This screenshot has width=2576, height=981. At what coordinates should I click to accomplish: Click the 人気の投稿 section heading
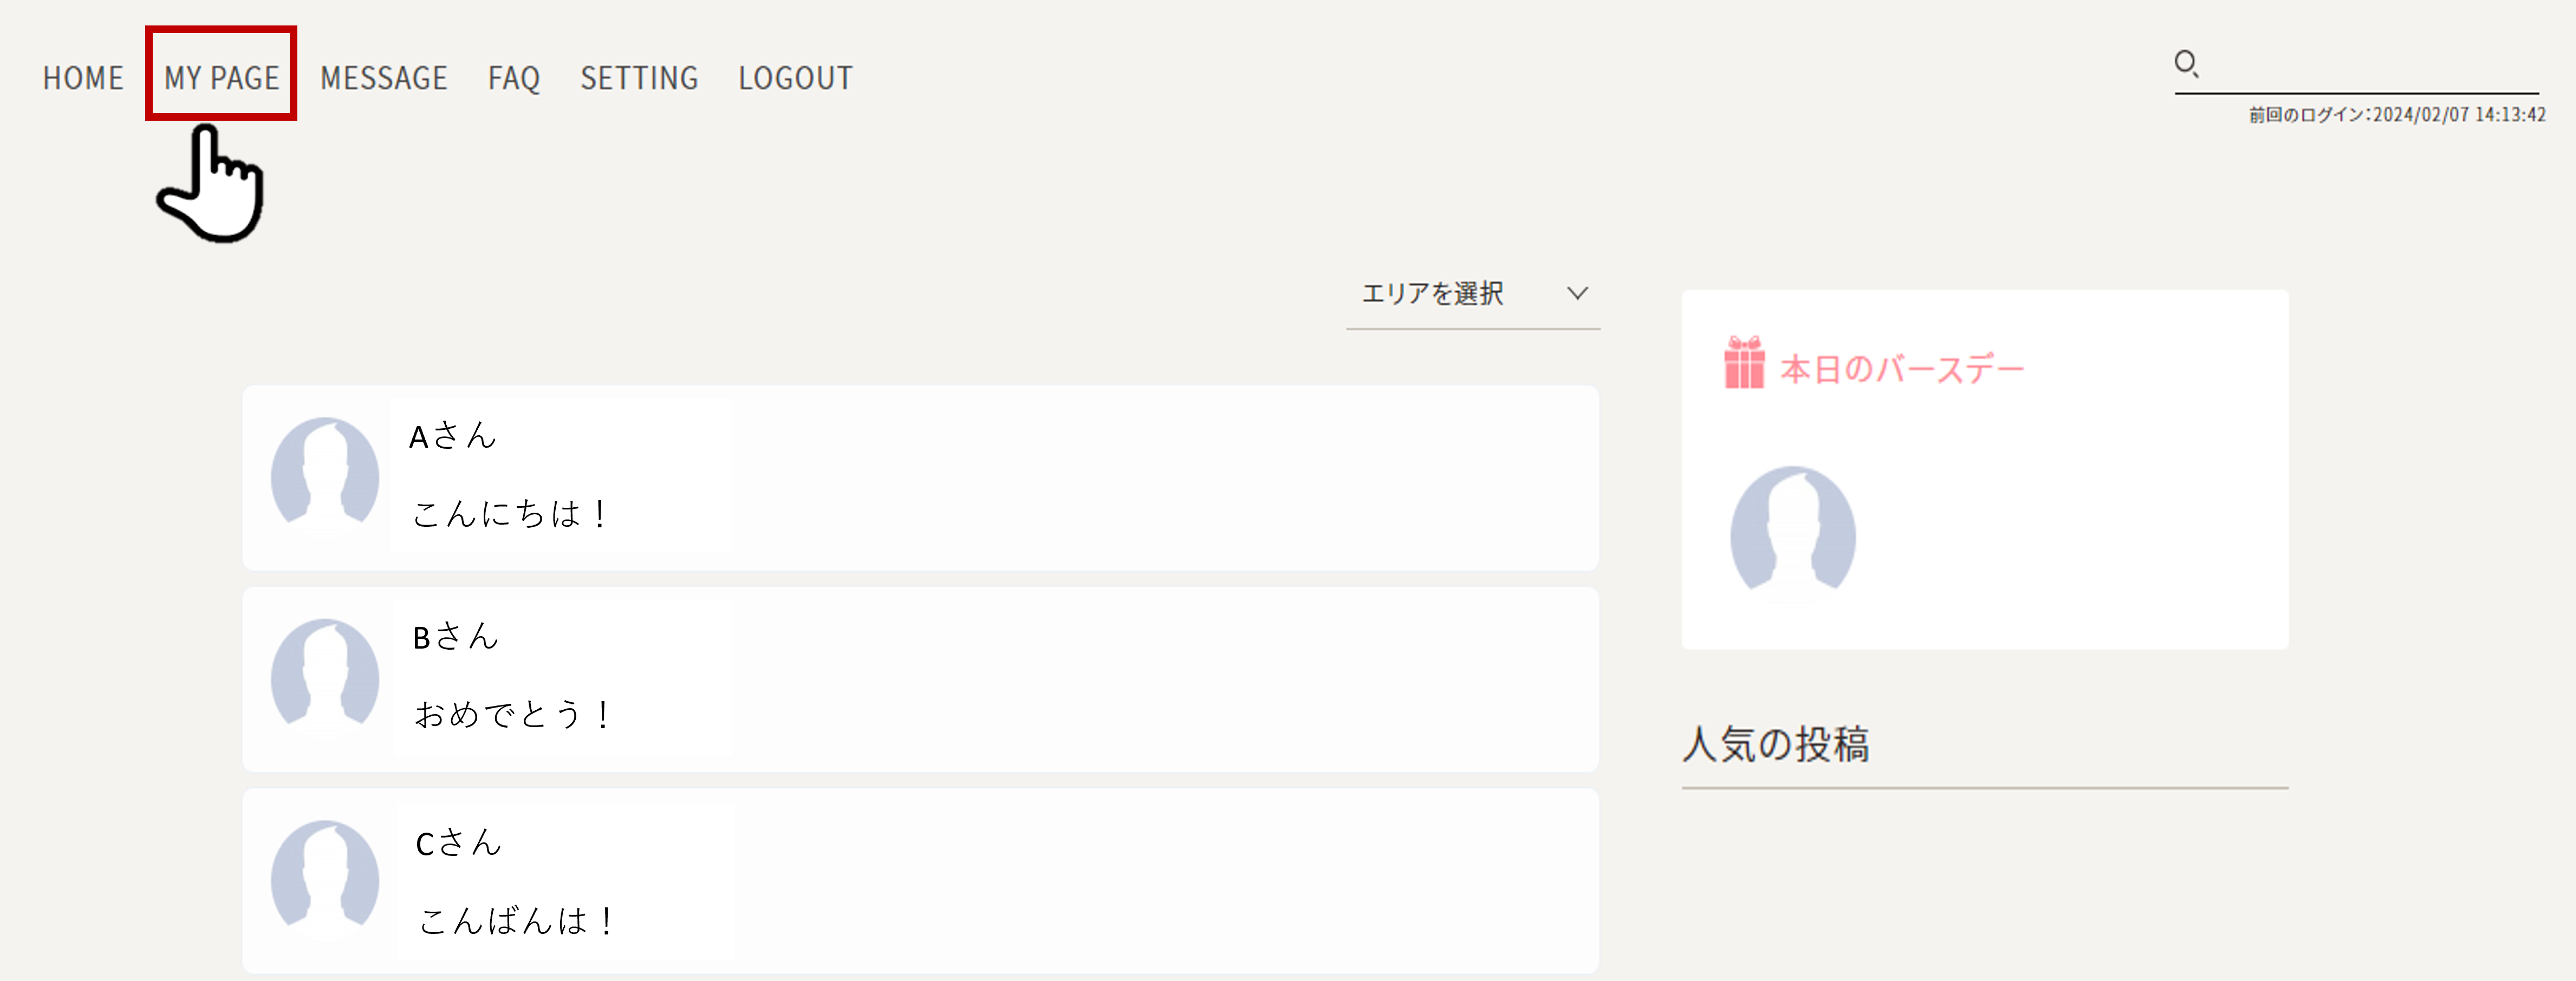[1776, 744]
